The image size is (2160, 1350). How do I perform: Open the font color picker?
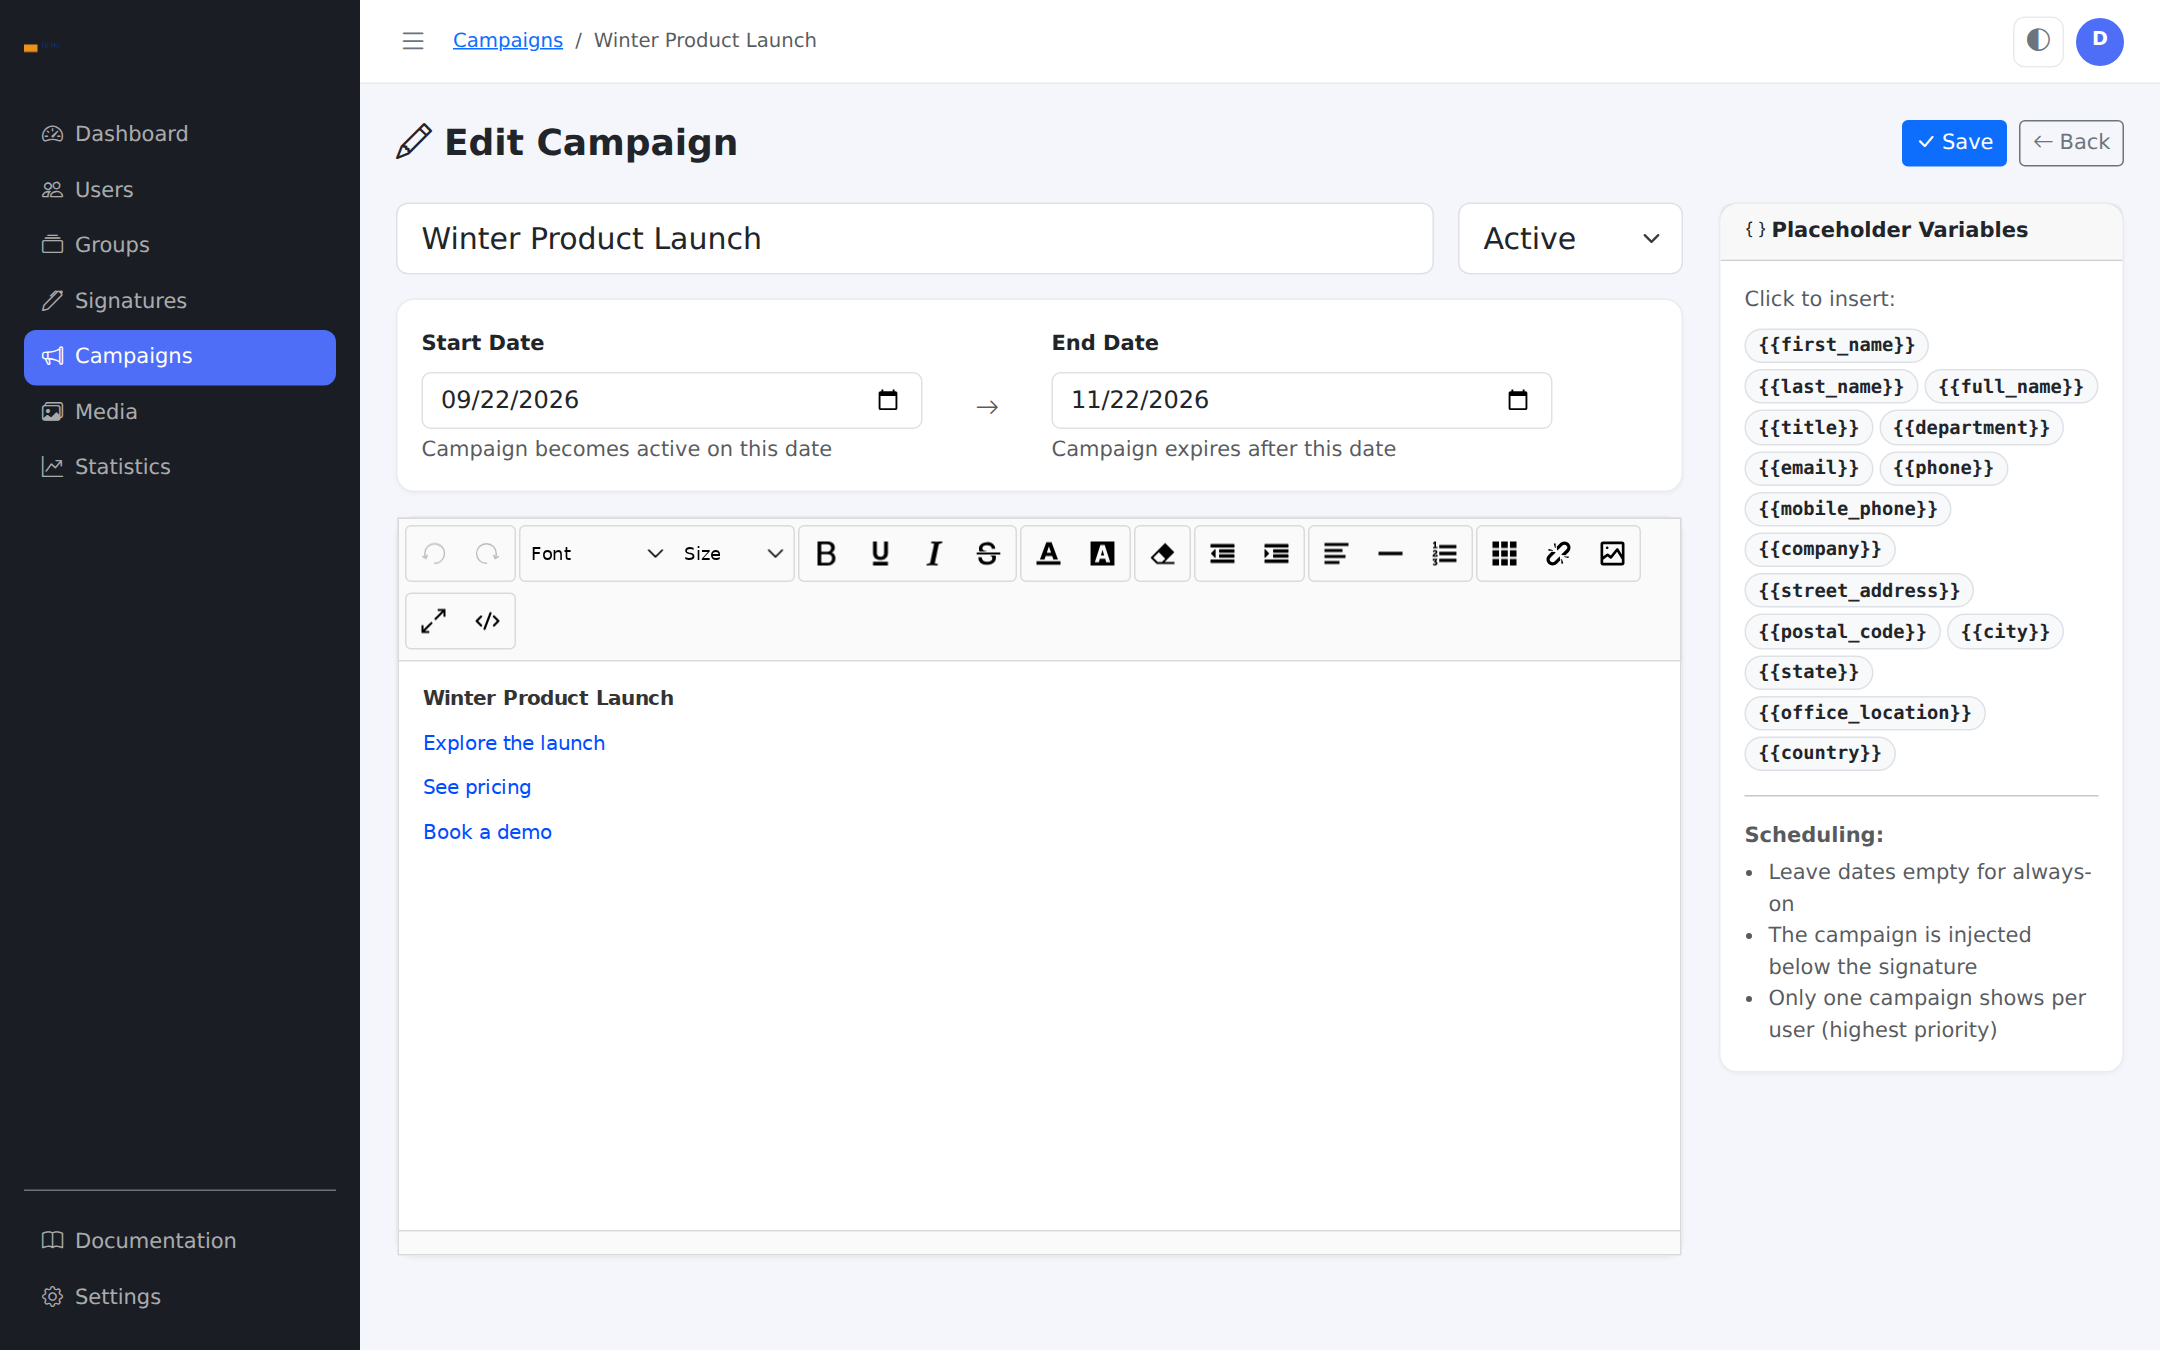pos(1048,553)
